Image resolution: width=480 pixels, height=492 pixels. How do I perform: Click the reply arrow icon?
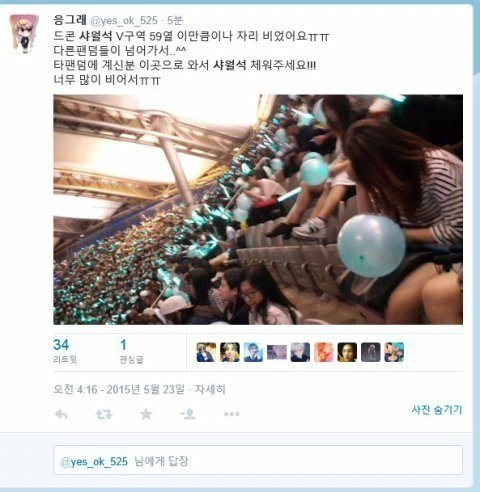point(61,414)
